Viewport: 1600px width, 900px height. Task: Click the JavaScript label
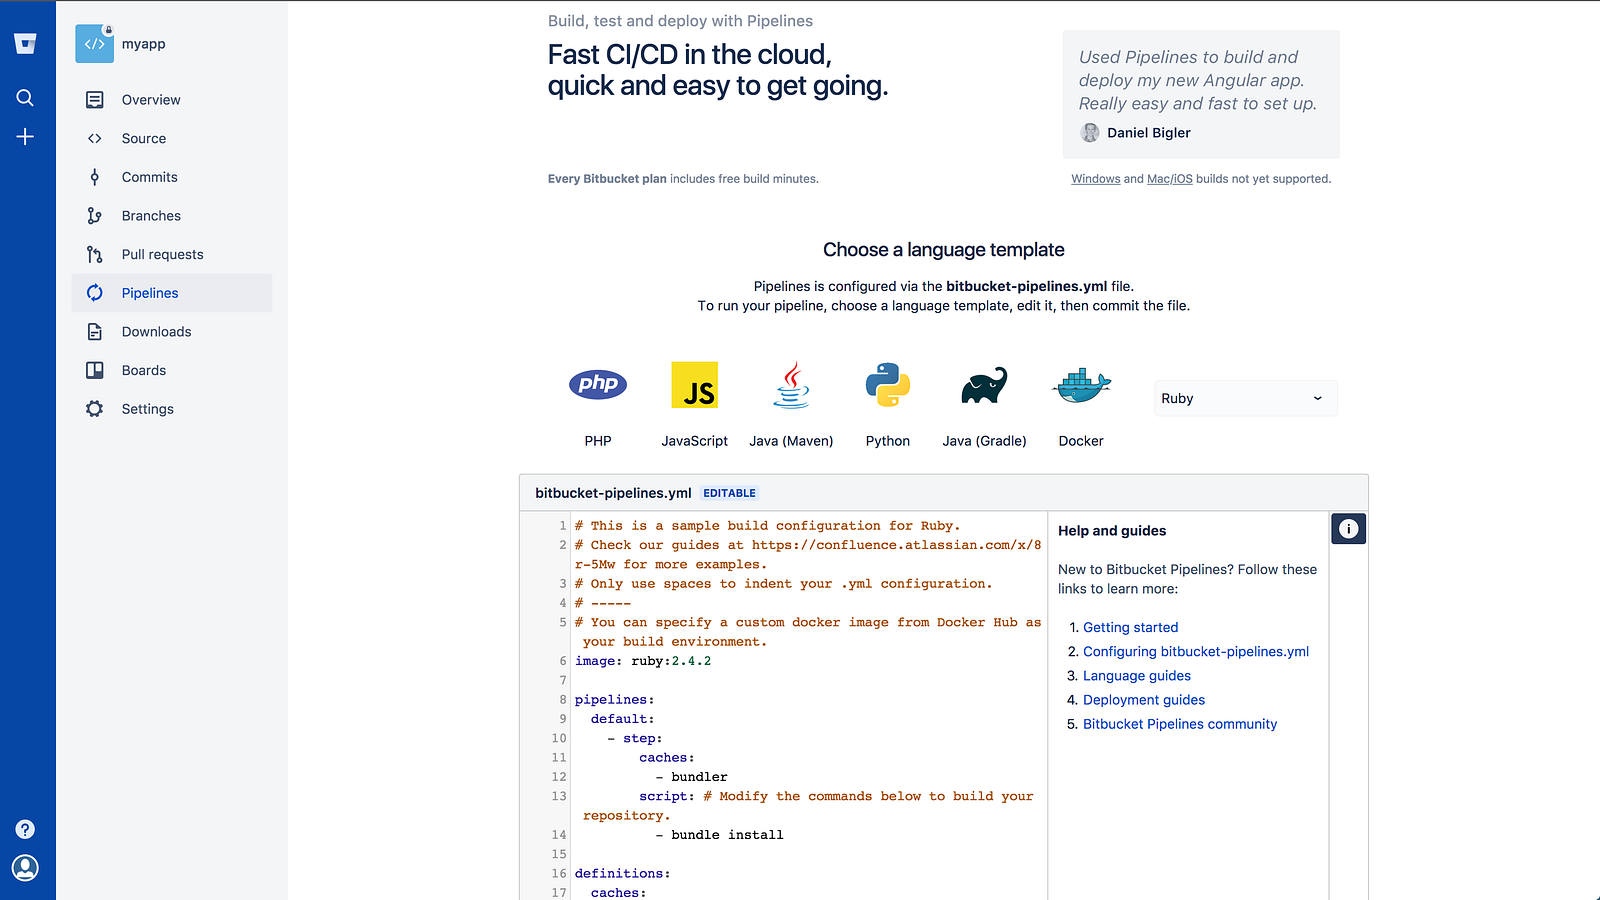pos(695,441)
